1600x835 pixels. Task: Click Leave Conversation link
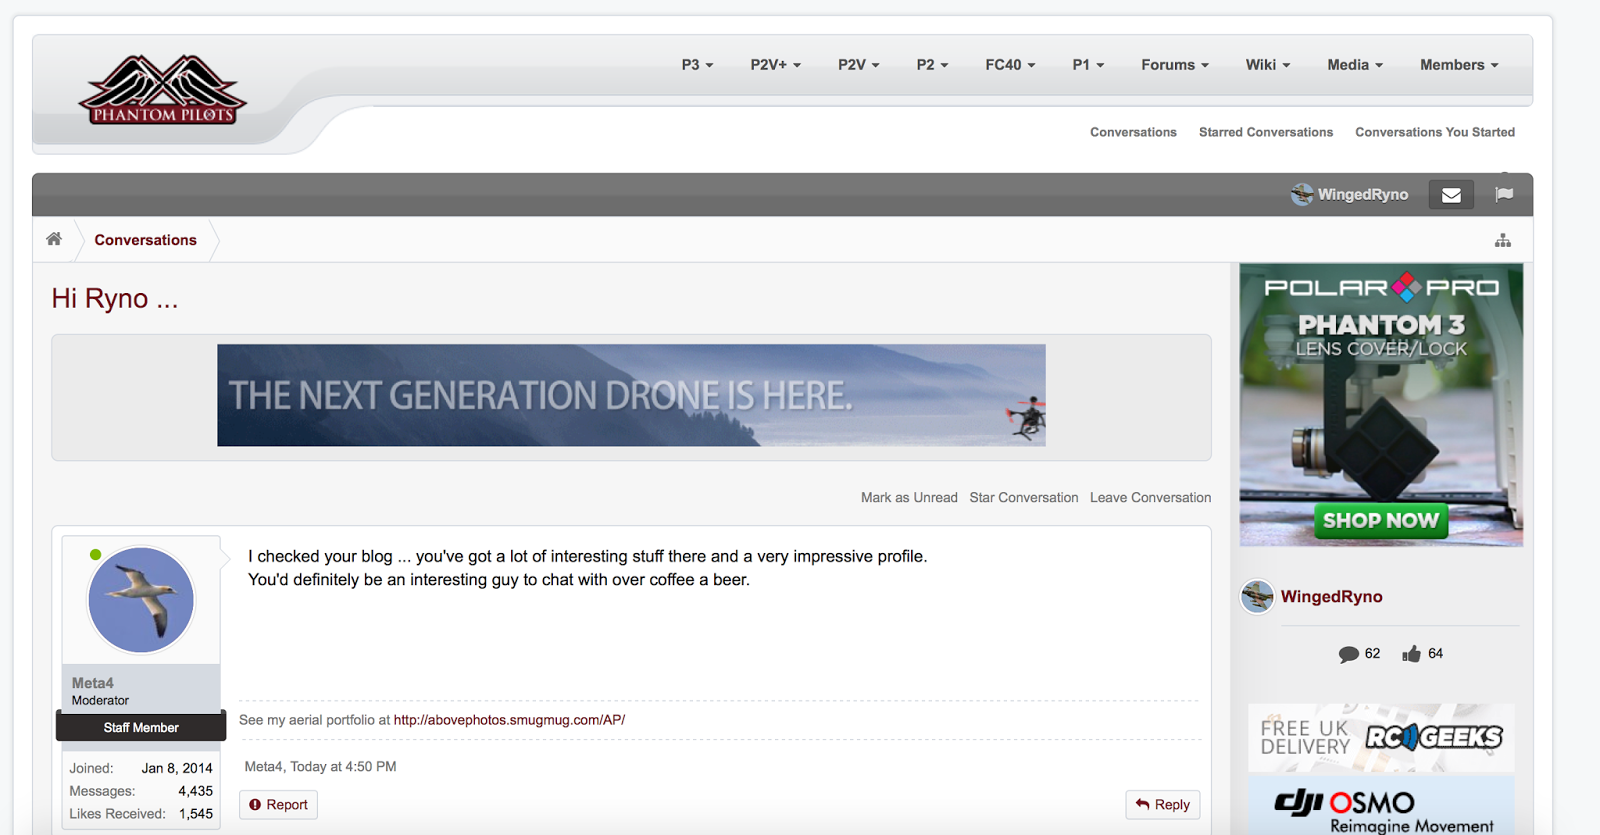[x=1150, y=497]
